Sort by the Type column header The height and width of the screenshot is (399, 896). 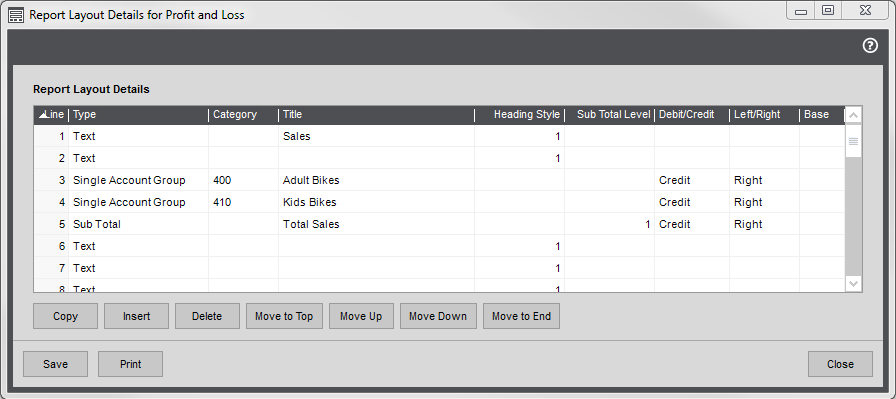[x=139, y=115]
